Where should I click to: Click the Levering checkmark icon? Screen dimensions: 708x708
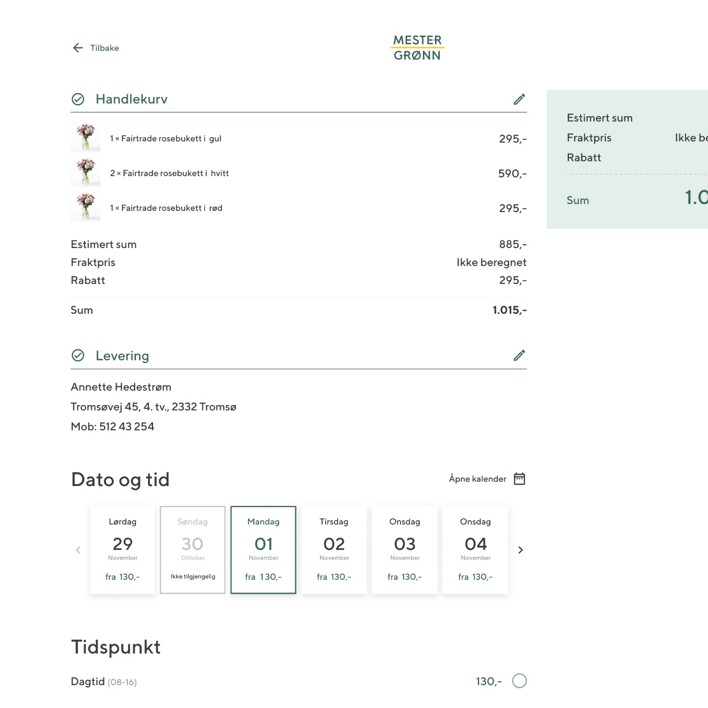(x=78, y=356)
